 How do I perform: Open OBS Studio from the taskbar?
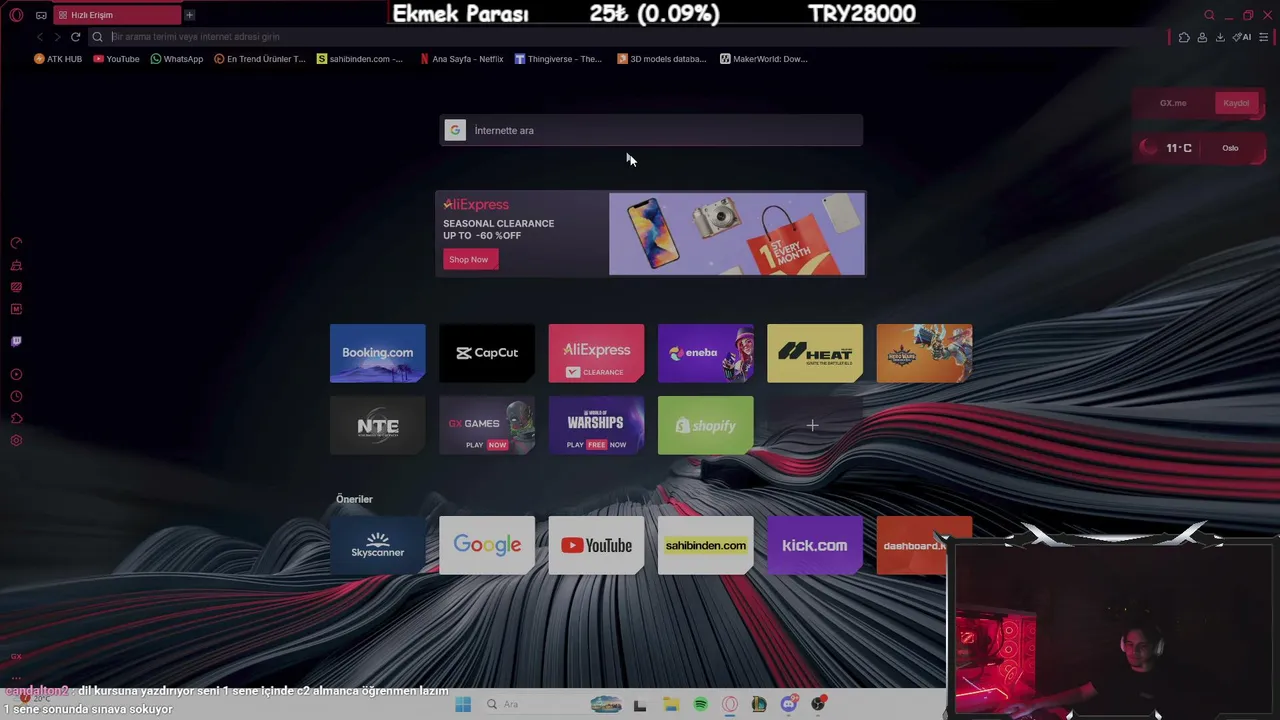[818, 704]
